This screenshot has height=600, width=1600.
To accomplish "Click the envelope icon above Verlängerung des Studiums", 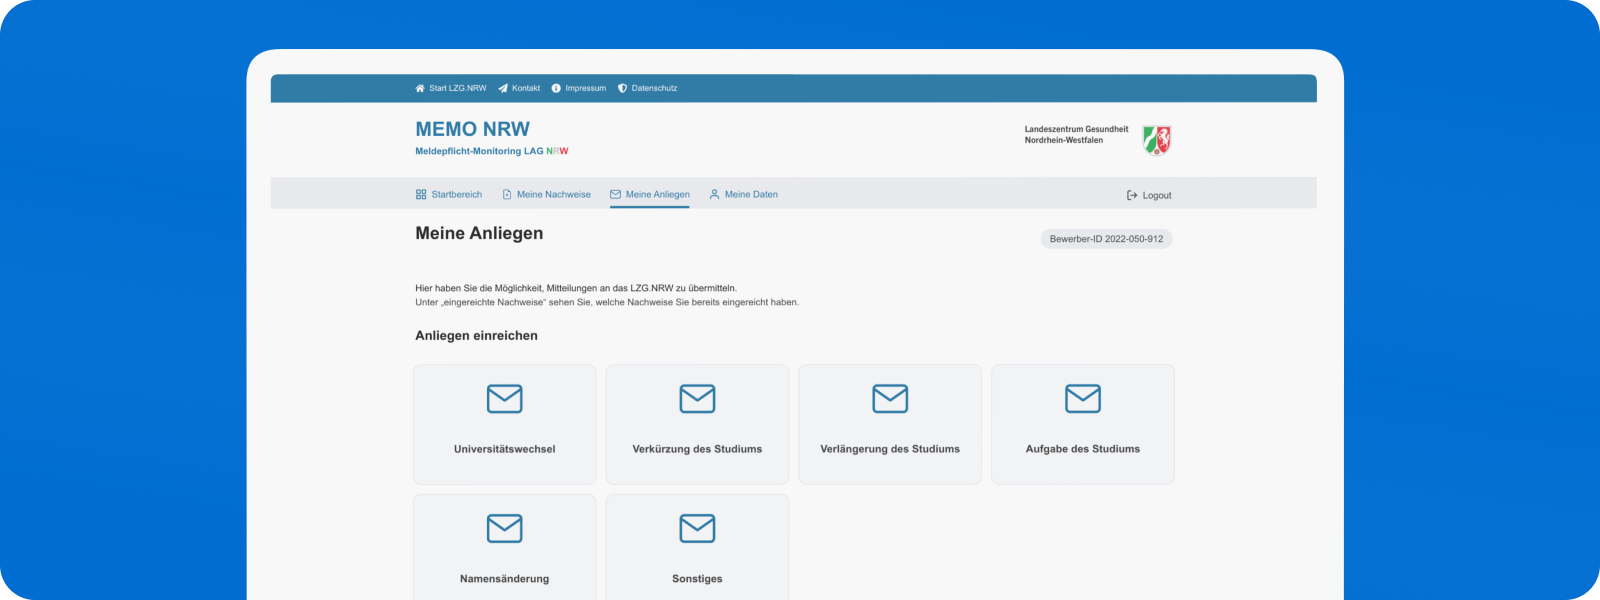I will (890, 399).
